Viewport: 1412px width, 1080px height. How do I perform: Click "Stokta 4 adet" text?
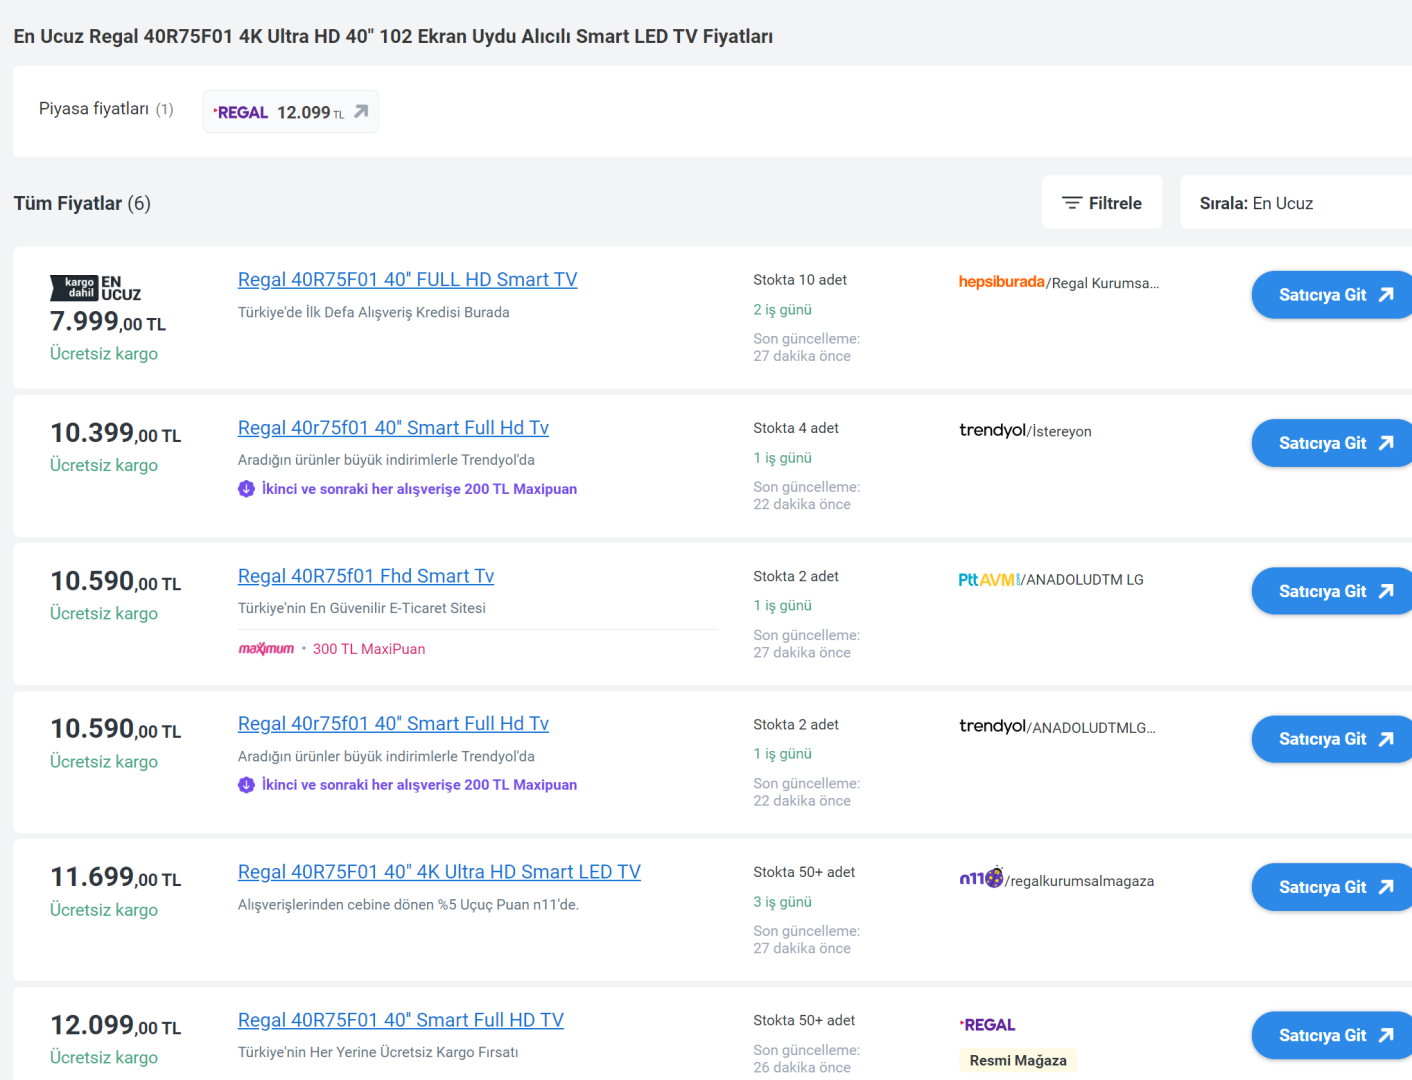pos(796,428)
